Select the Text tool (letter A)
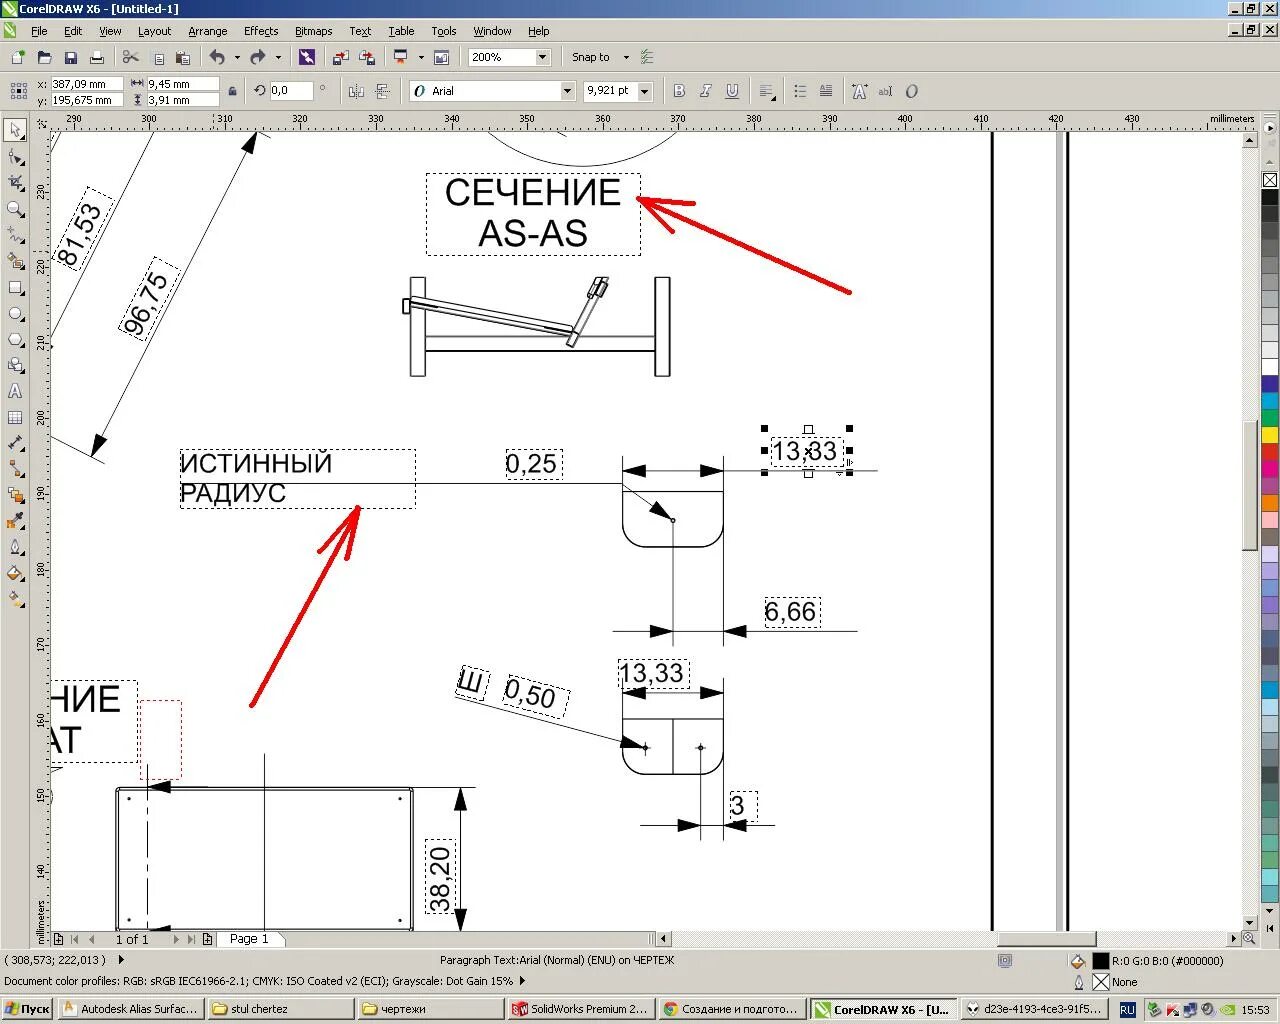1280x1024 pixels. pyautogui.click(x=15, y=391)
